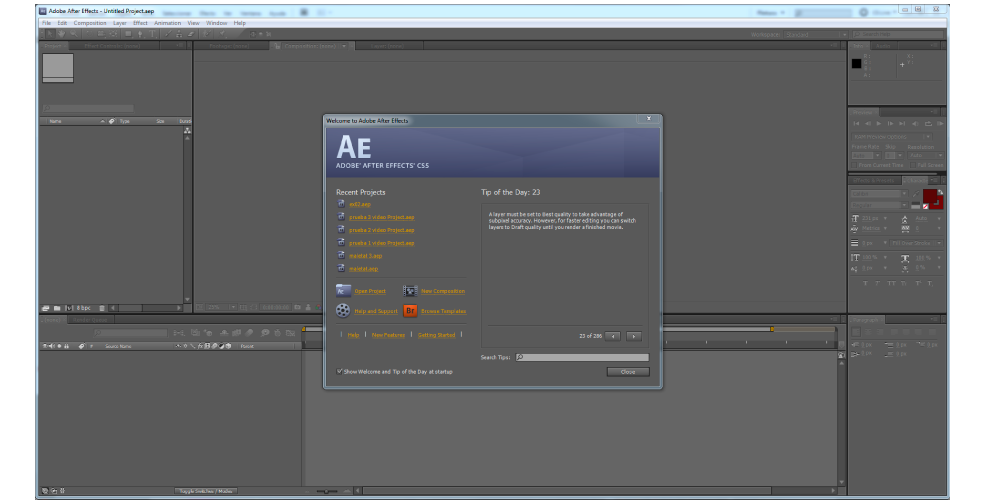The height and width of the screenshot is (500, 1000).
Task: Select the Selection arrow tool in toolbar
Action: point(49,34)
